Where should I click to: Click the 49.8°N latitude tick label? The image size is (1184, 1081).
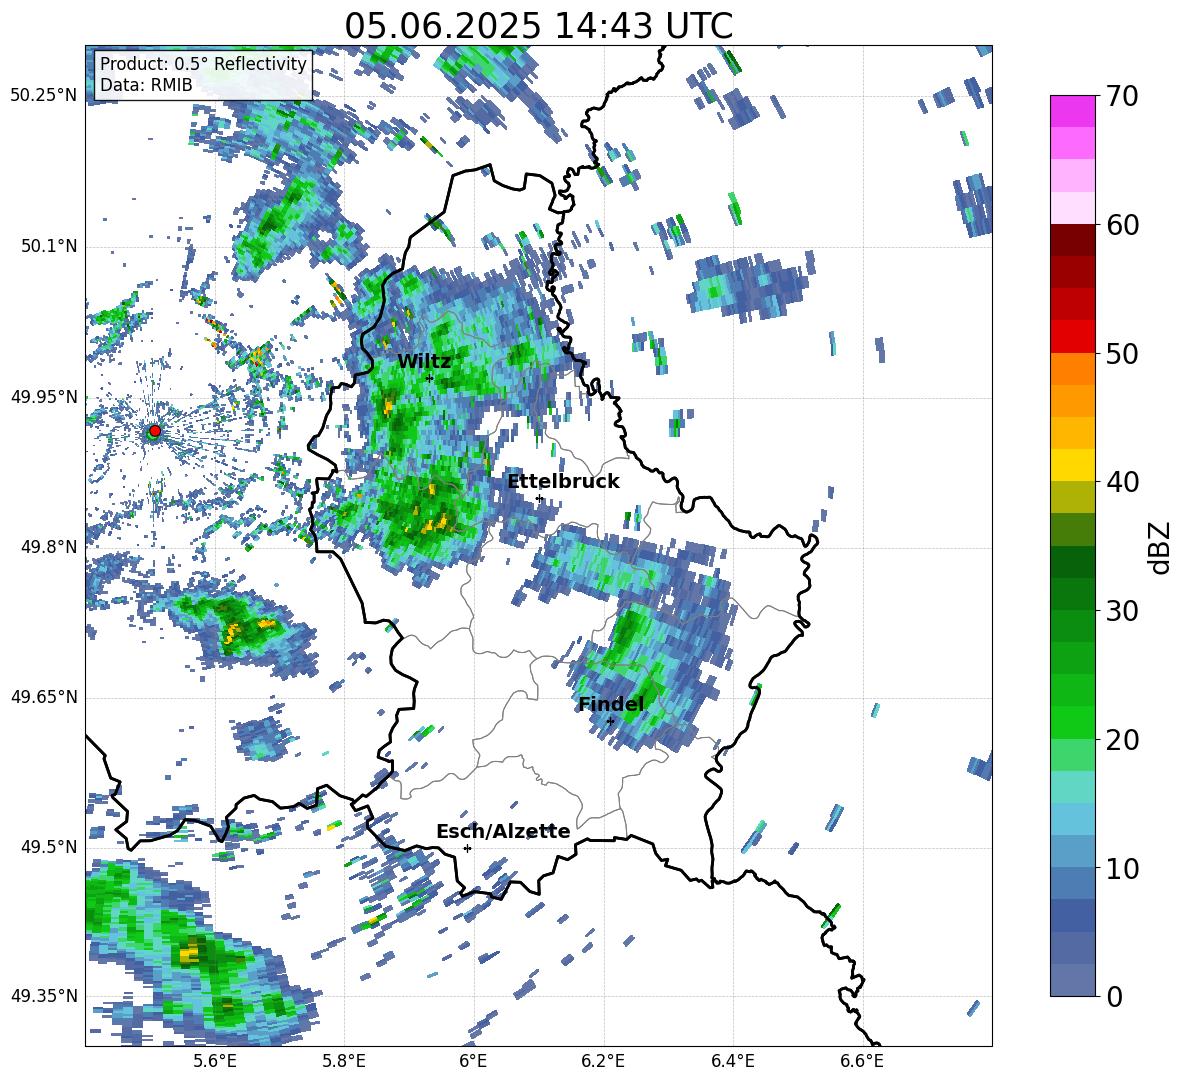click(49, 546)
